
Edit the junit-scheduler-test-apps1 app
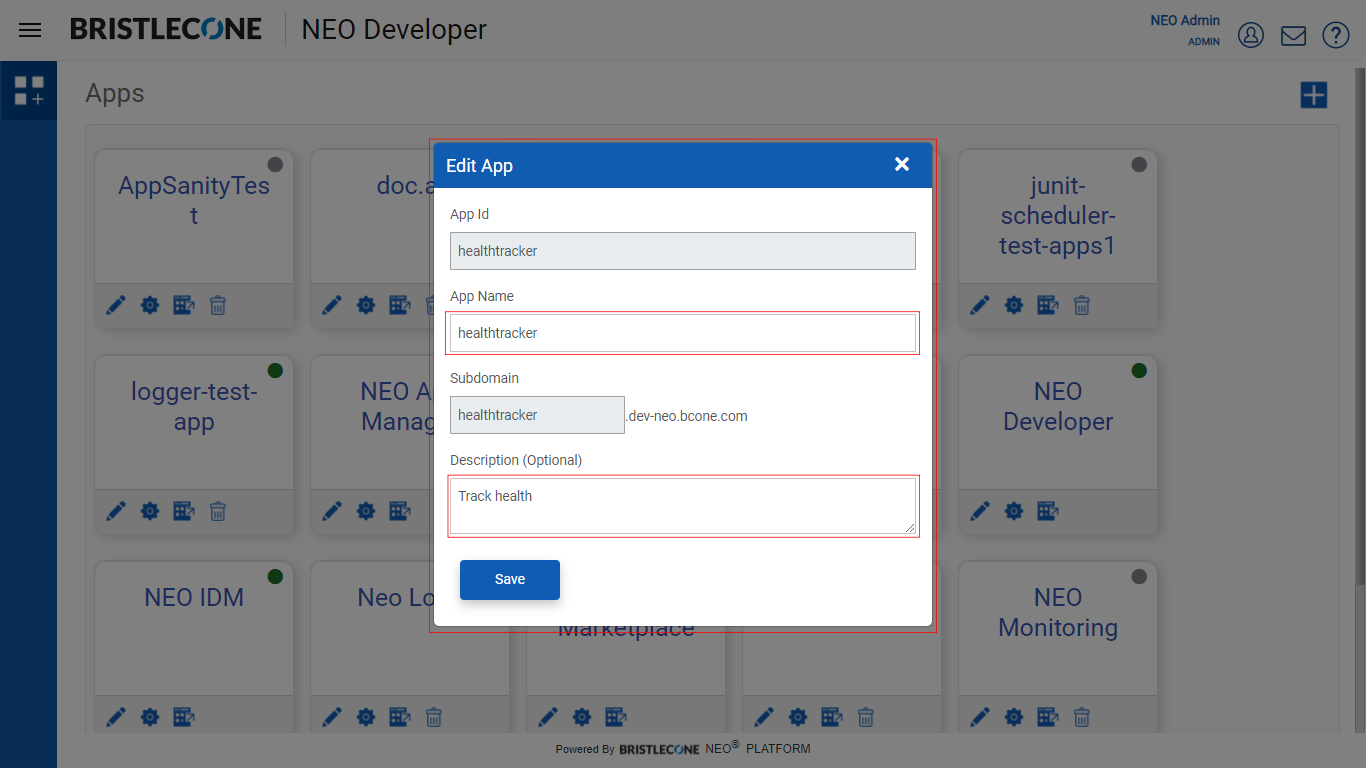pos(980,305)
